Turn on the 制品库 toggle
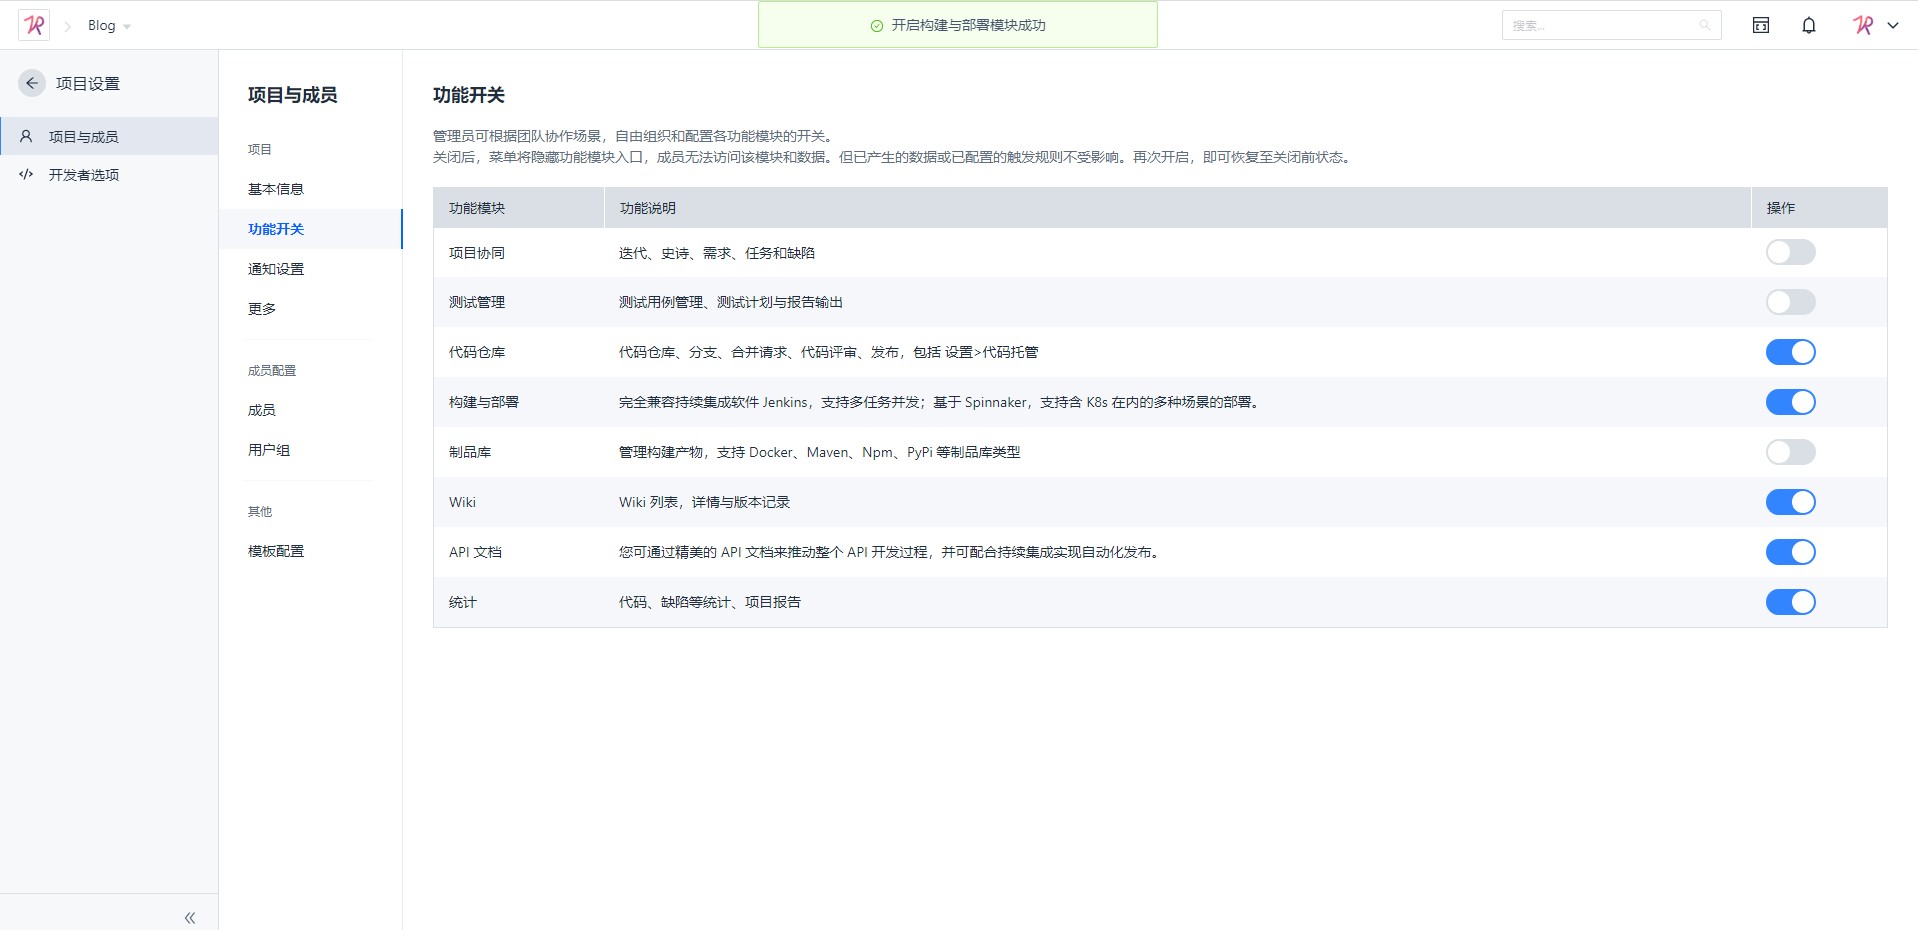1918x930 pixels. [x=1790, y=452]
